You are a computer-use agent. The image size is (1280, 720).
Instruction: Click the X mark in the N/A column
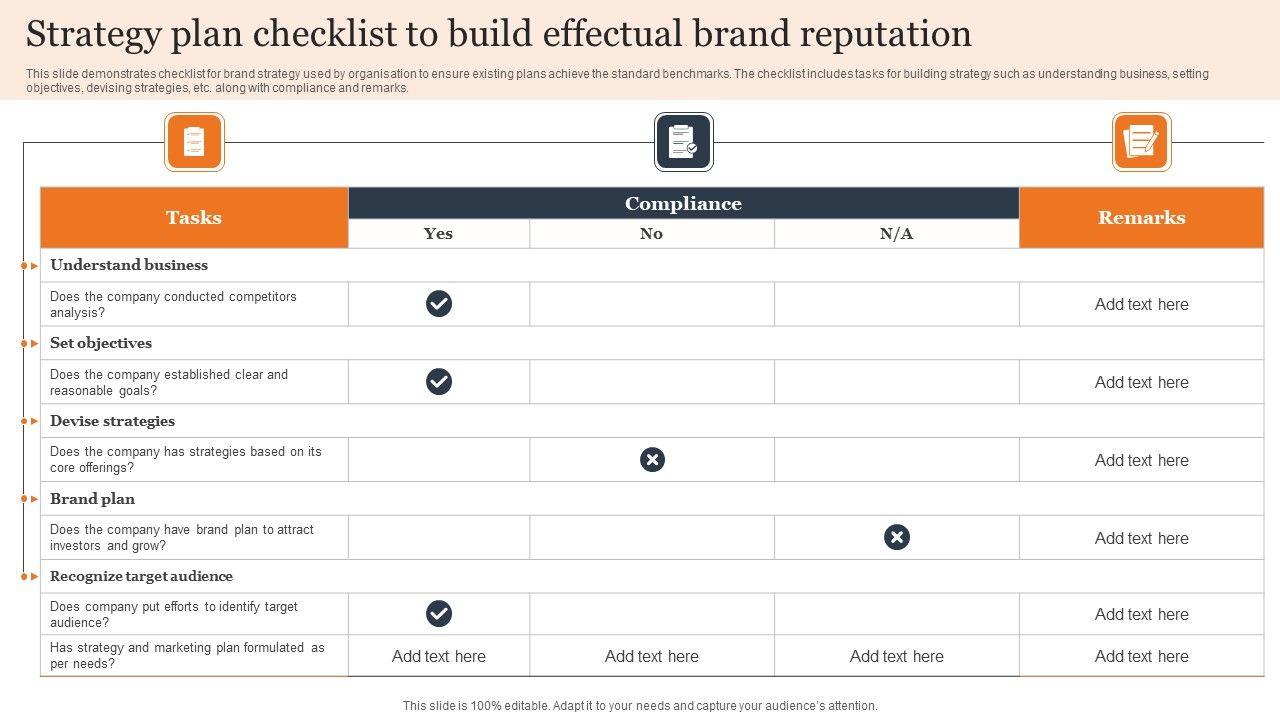click(897, 538)
